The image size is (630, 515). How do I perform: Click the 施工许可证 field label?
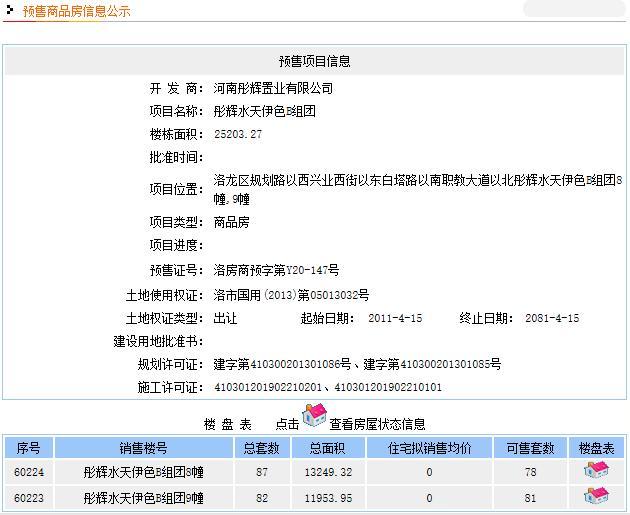[x=170, y=387]
